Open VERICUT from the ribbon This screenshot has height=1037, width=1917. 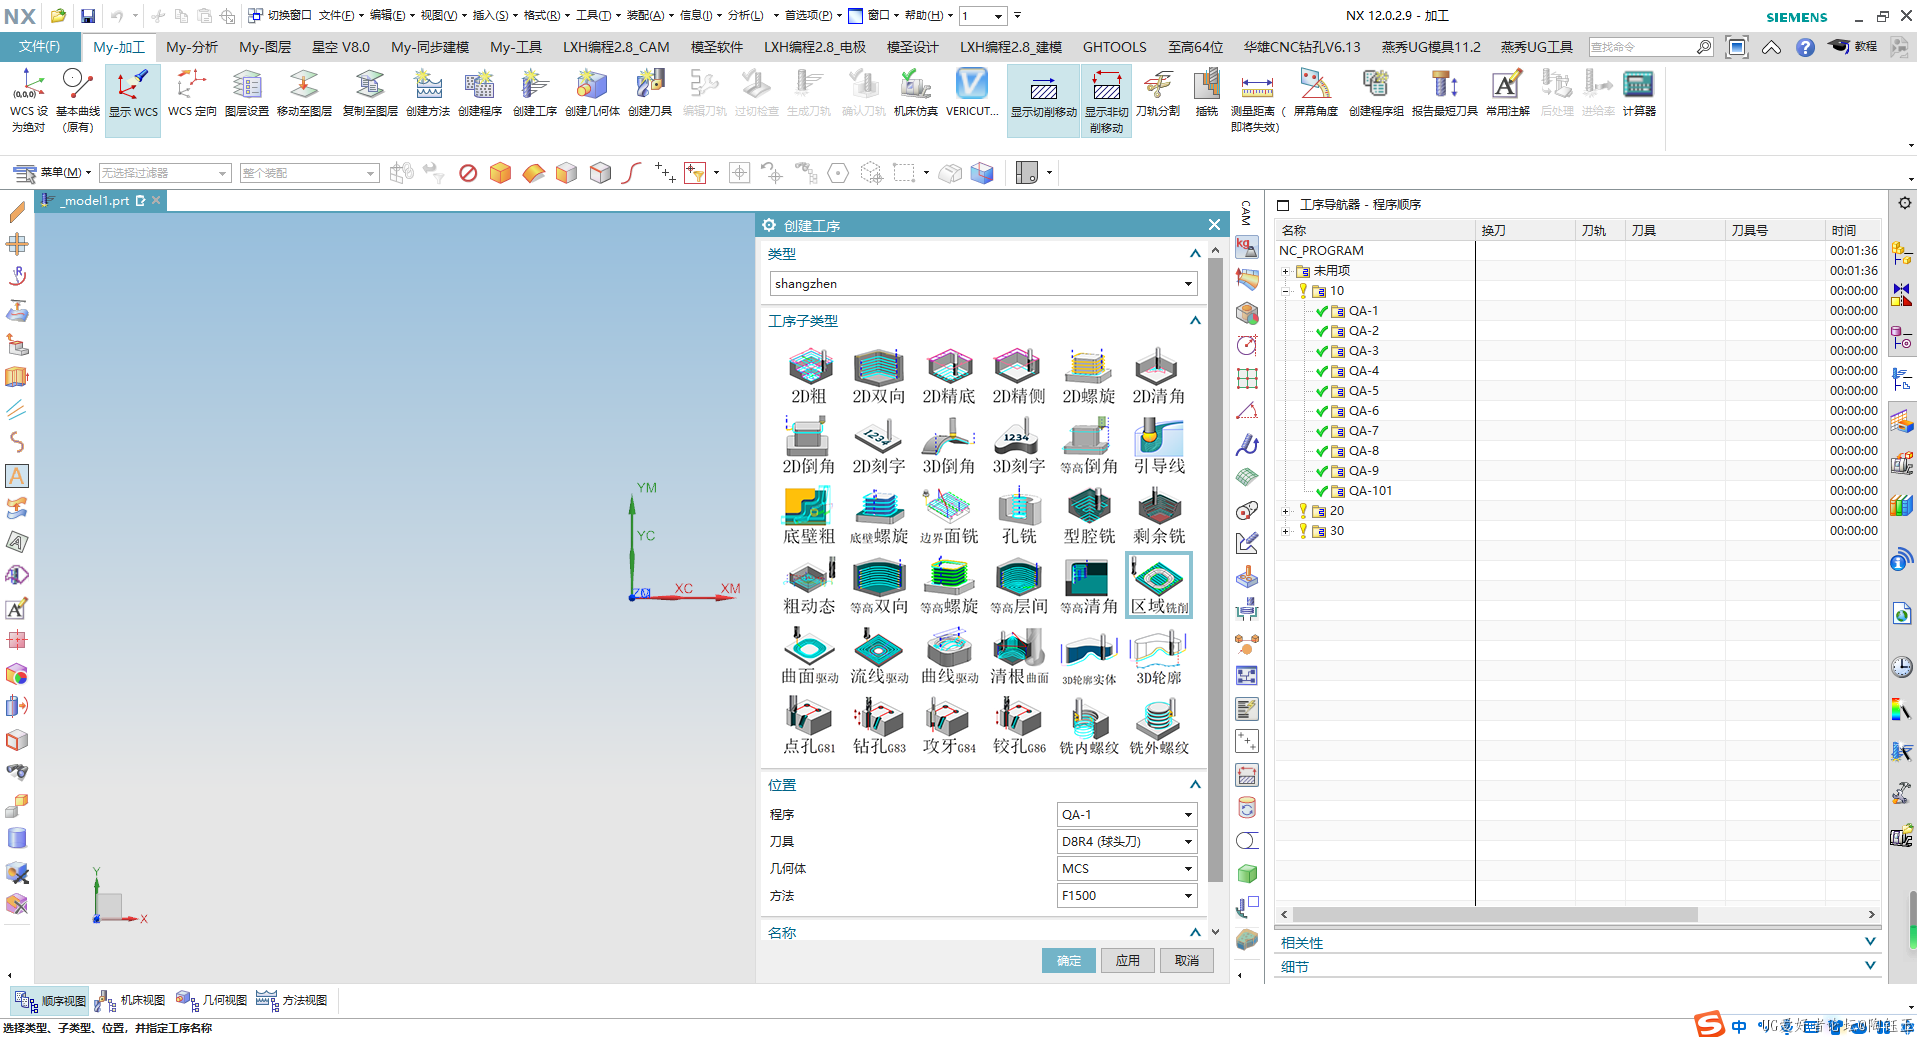(x=971, y=93)
